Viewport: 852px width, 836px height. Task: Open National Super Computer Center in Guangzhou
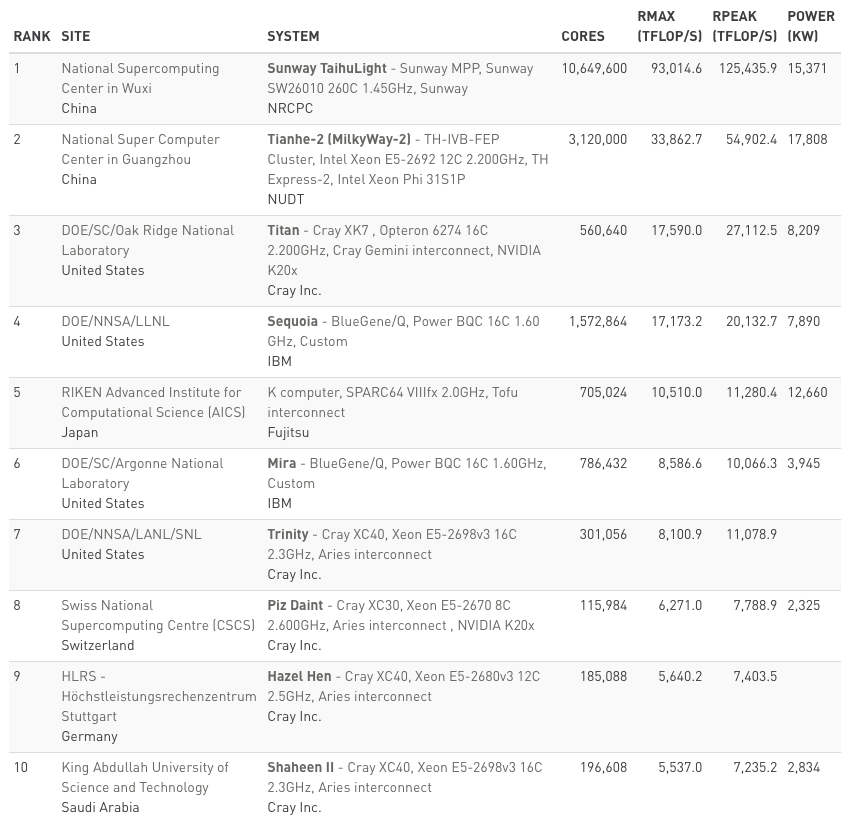[140, 149]
